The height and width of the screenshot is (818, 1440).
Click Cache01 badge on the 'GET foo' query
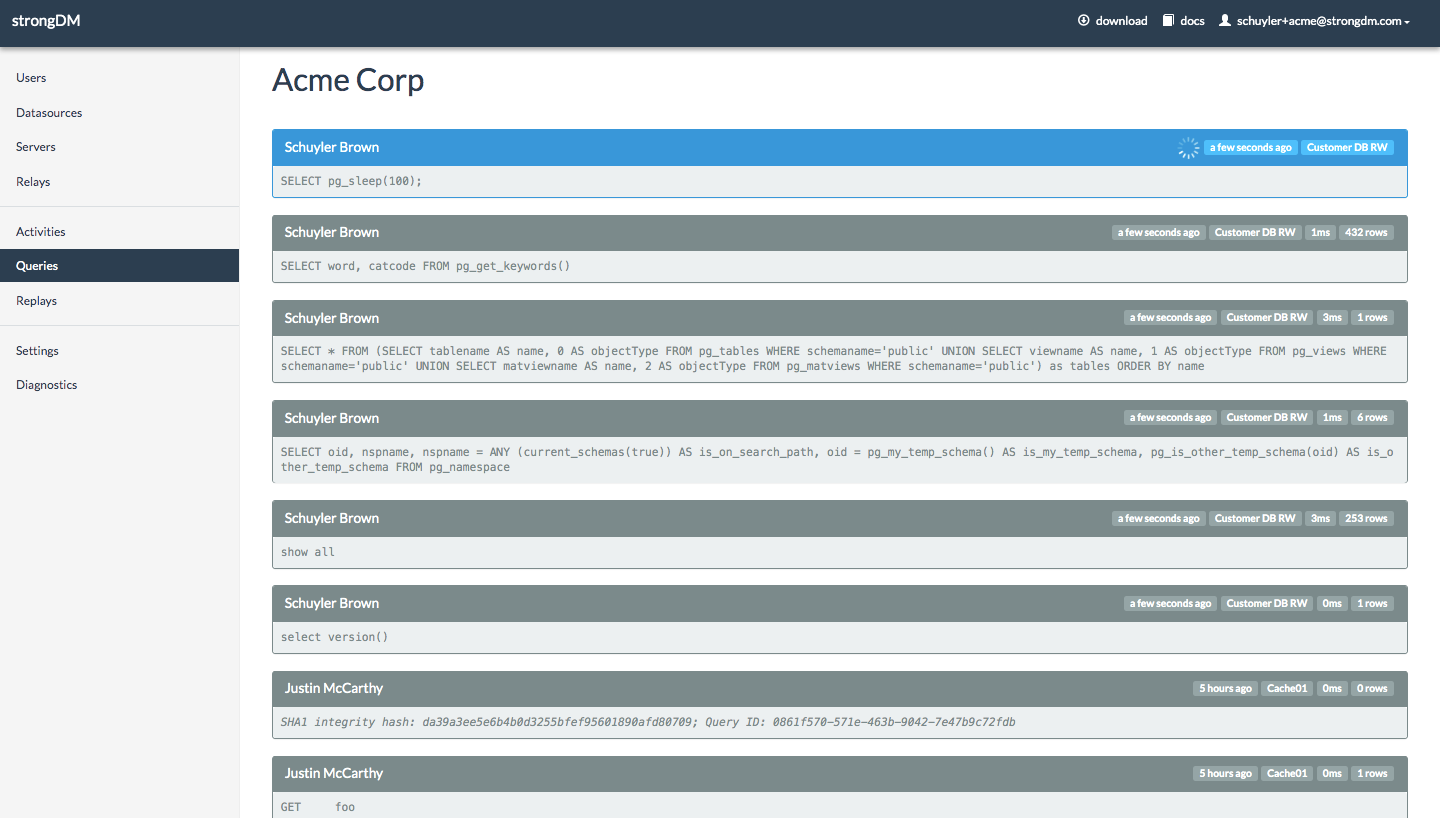(x=1287, y=774)
